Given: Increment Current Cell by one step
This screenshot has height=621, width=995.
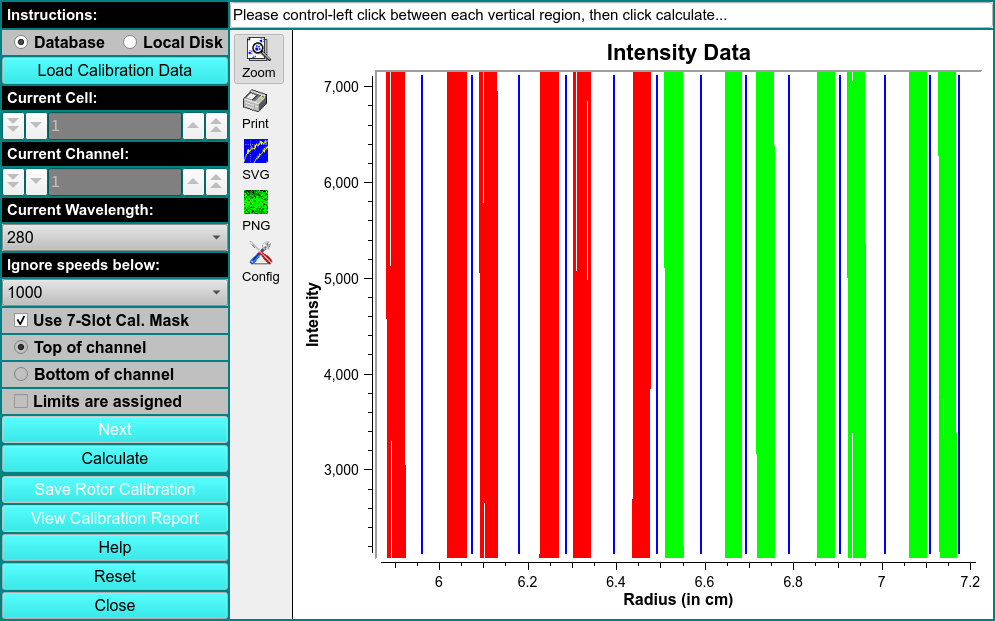Looking at the screenshot, I should pyautogui.click(x=193, y=126).
